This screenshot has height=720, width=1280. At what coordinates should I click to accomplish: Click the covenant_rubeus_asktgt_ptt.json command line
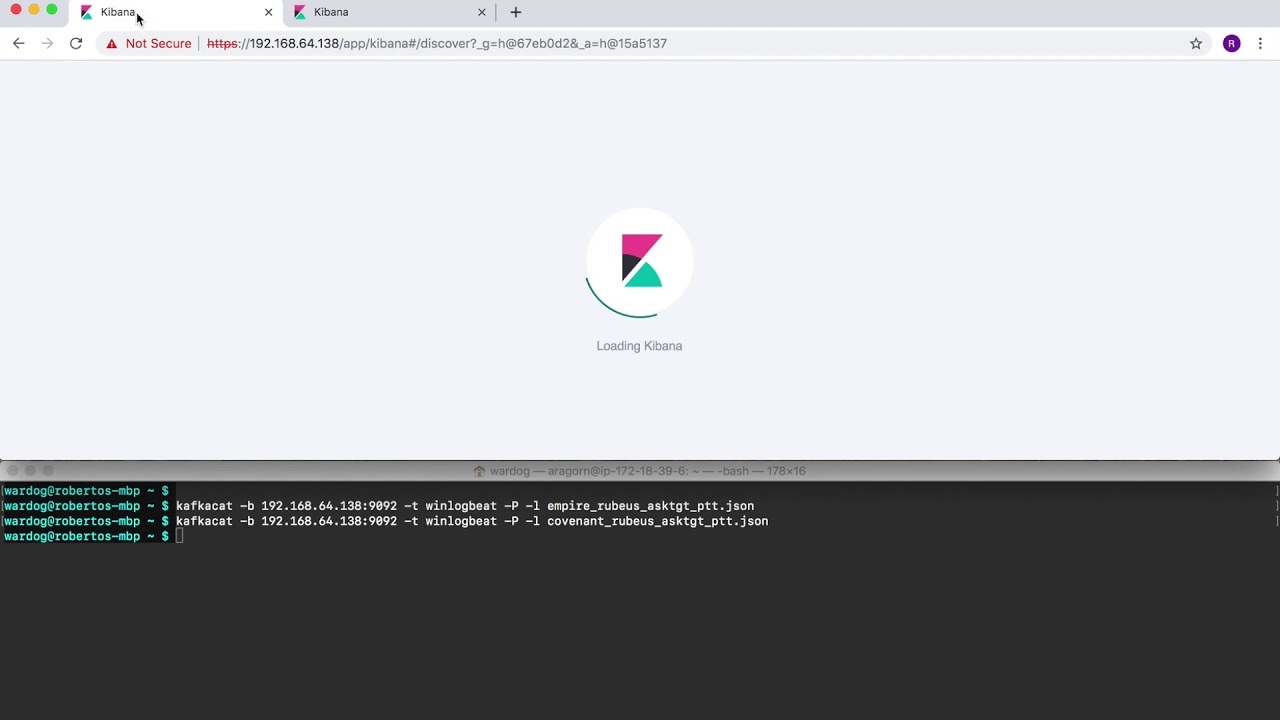pos(386,521)
